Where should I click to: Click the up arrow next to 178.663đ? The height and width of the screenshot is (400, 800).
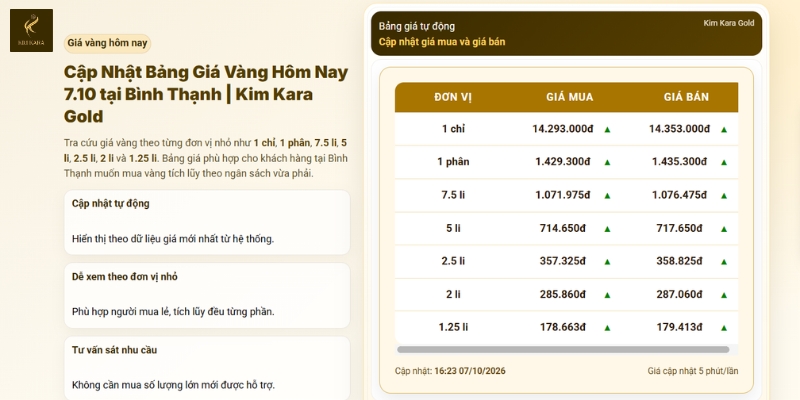[607, 328]
